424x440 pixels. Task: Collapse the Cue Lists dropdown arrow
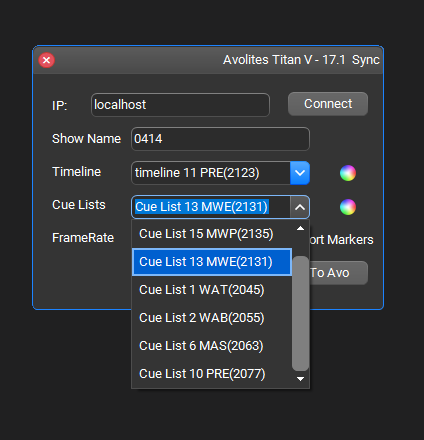tap(300, 207)
